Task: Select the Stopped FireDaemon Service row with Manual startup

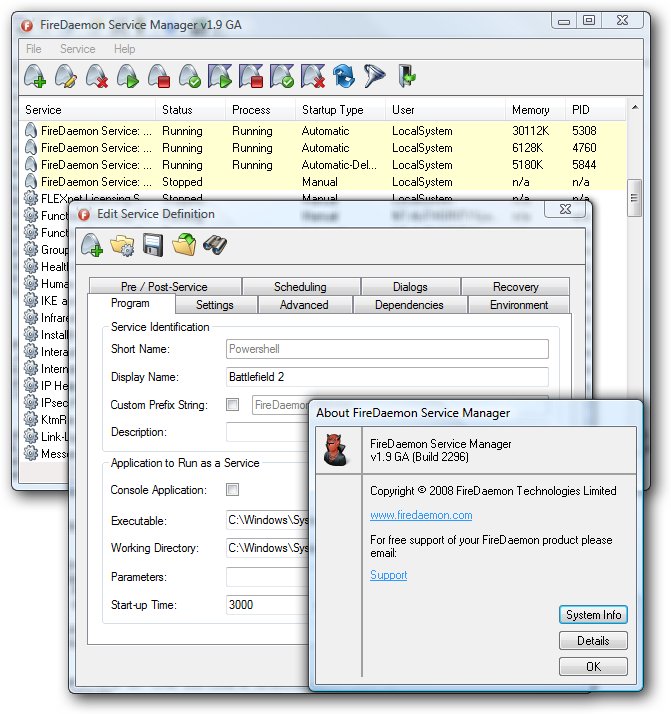Action: tap(323, 182)
